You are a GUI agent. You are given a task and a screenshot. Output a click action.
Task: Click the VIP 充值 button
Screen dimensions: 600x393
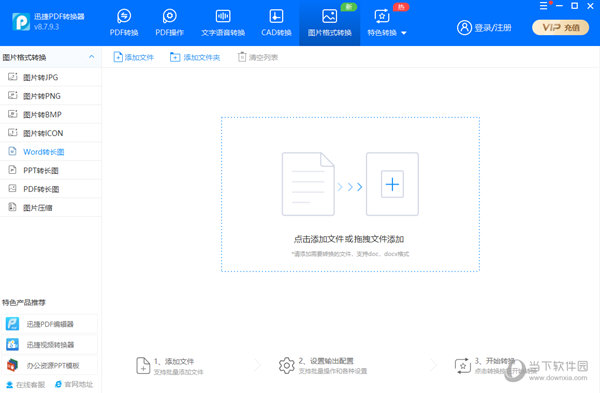click(561, 28)
